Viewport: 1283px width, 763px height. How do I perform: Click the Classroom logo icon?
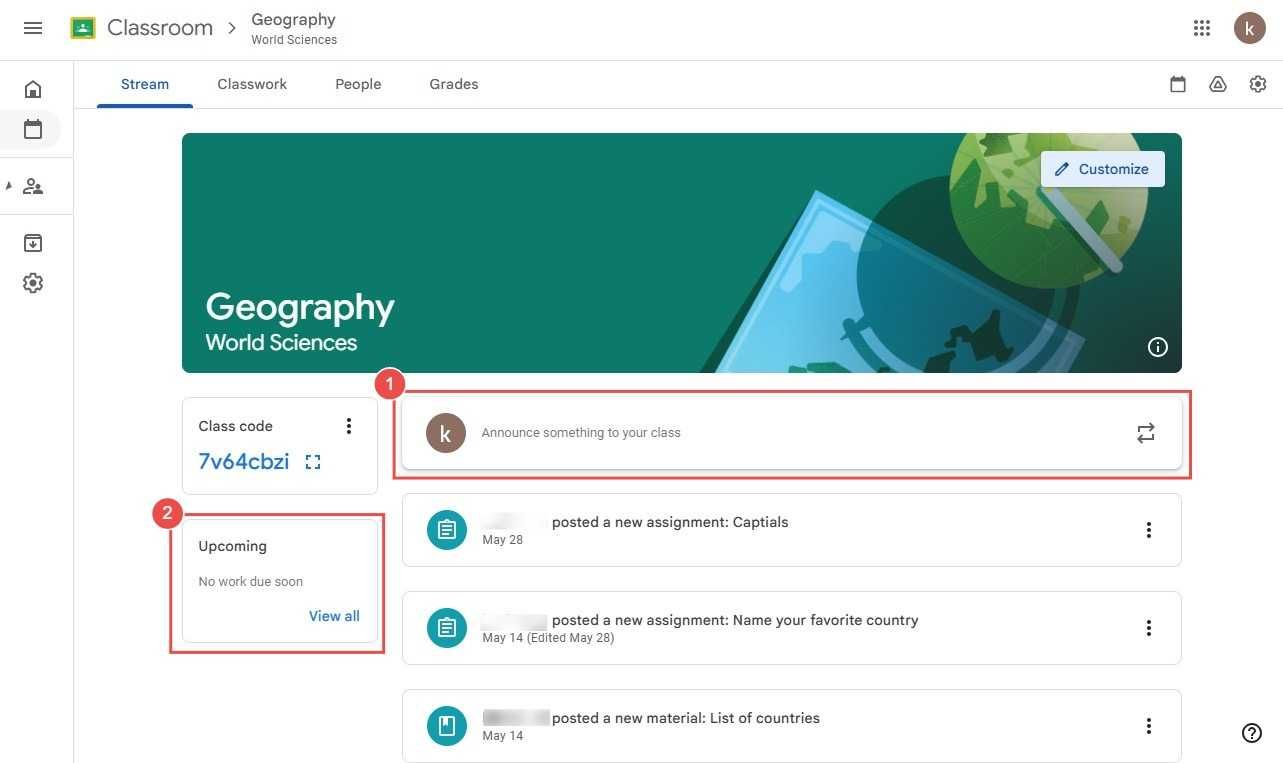[x=83, y=28]
